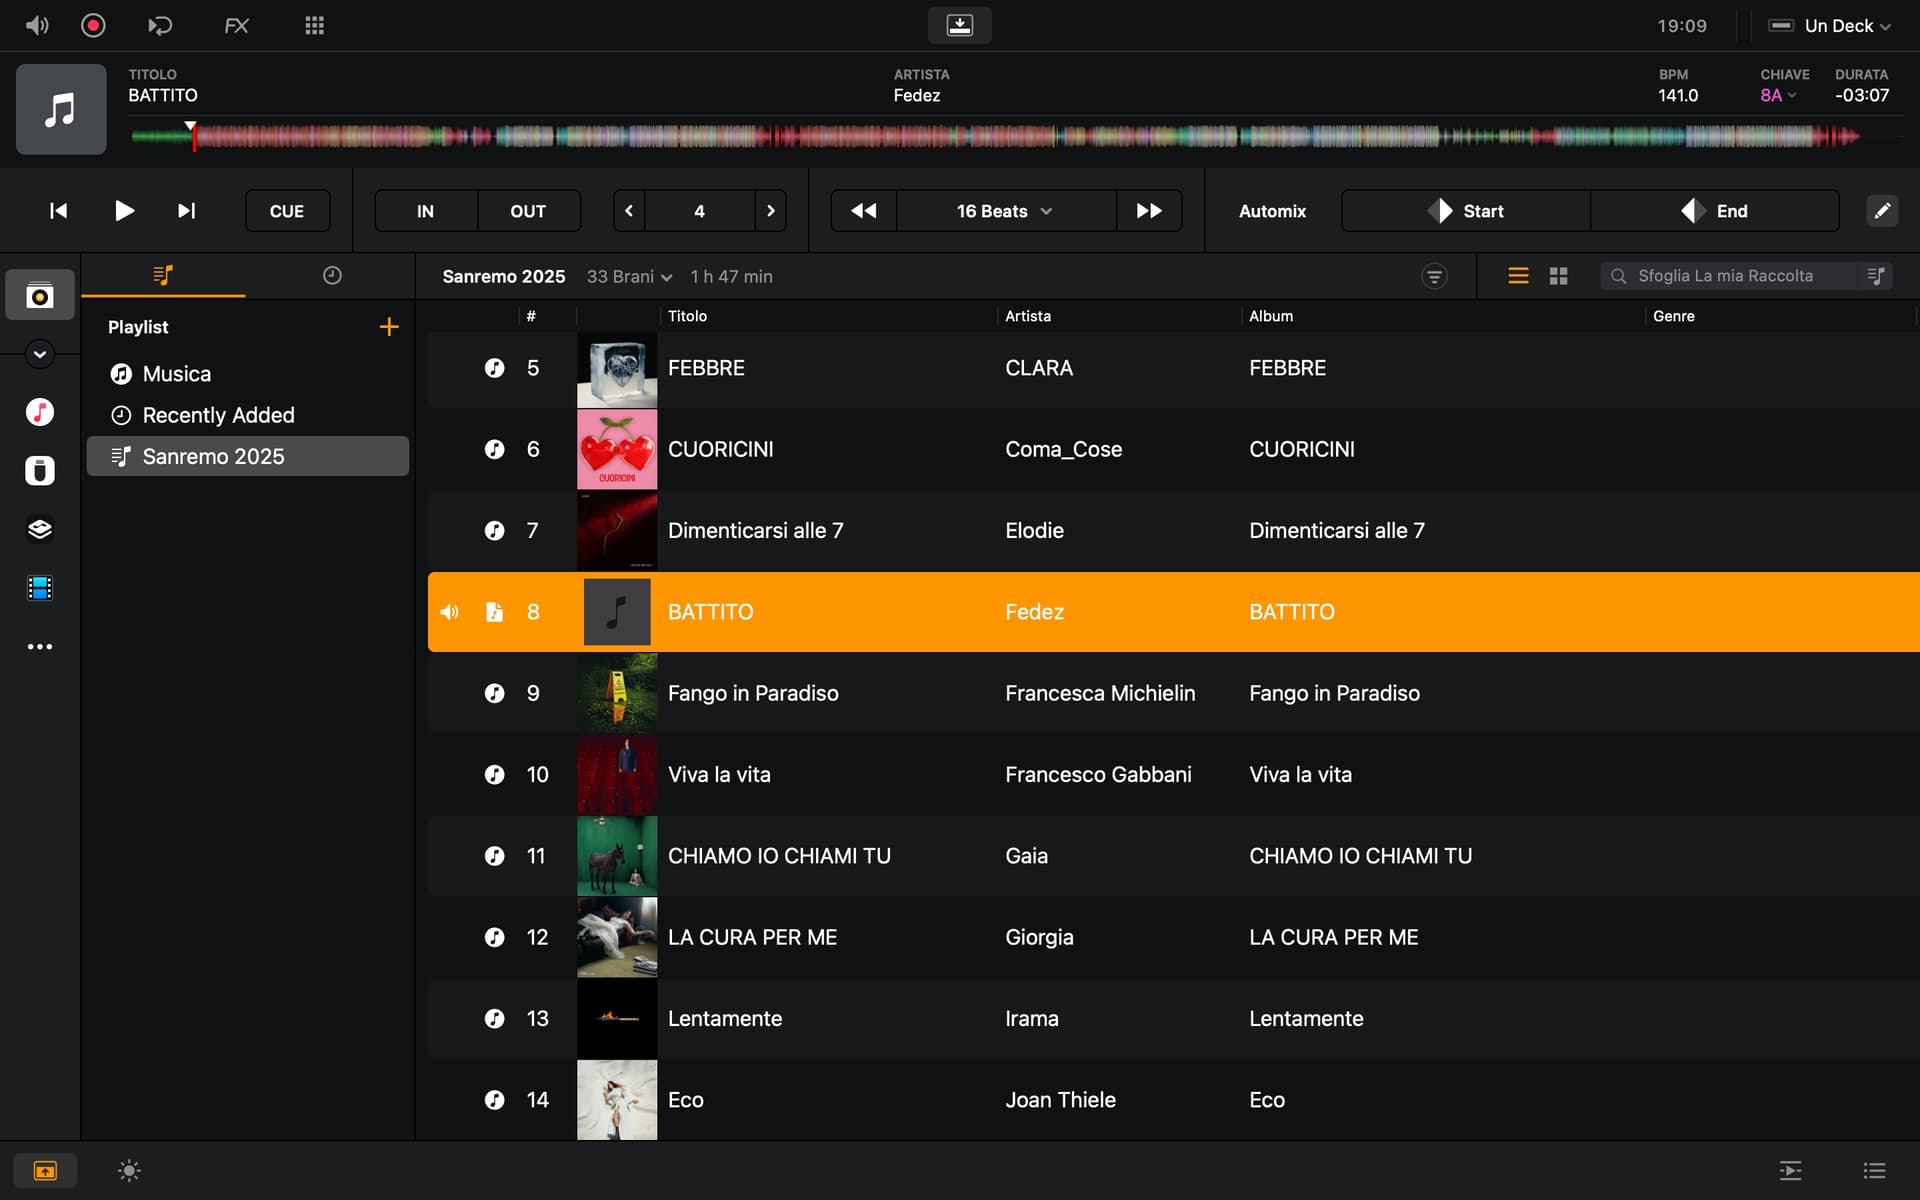Click the Sfoglia La mia Raccolta search field
1920x1200 pixels.
pyautogui.click(x=1725, y=276)
